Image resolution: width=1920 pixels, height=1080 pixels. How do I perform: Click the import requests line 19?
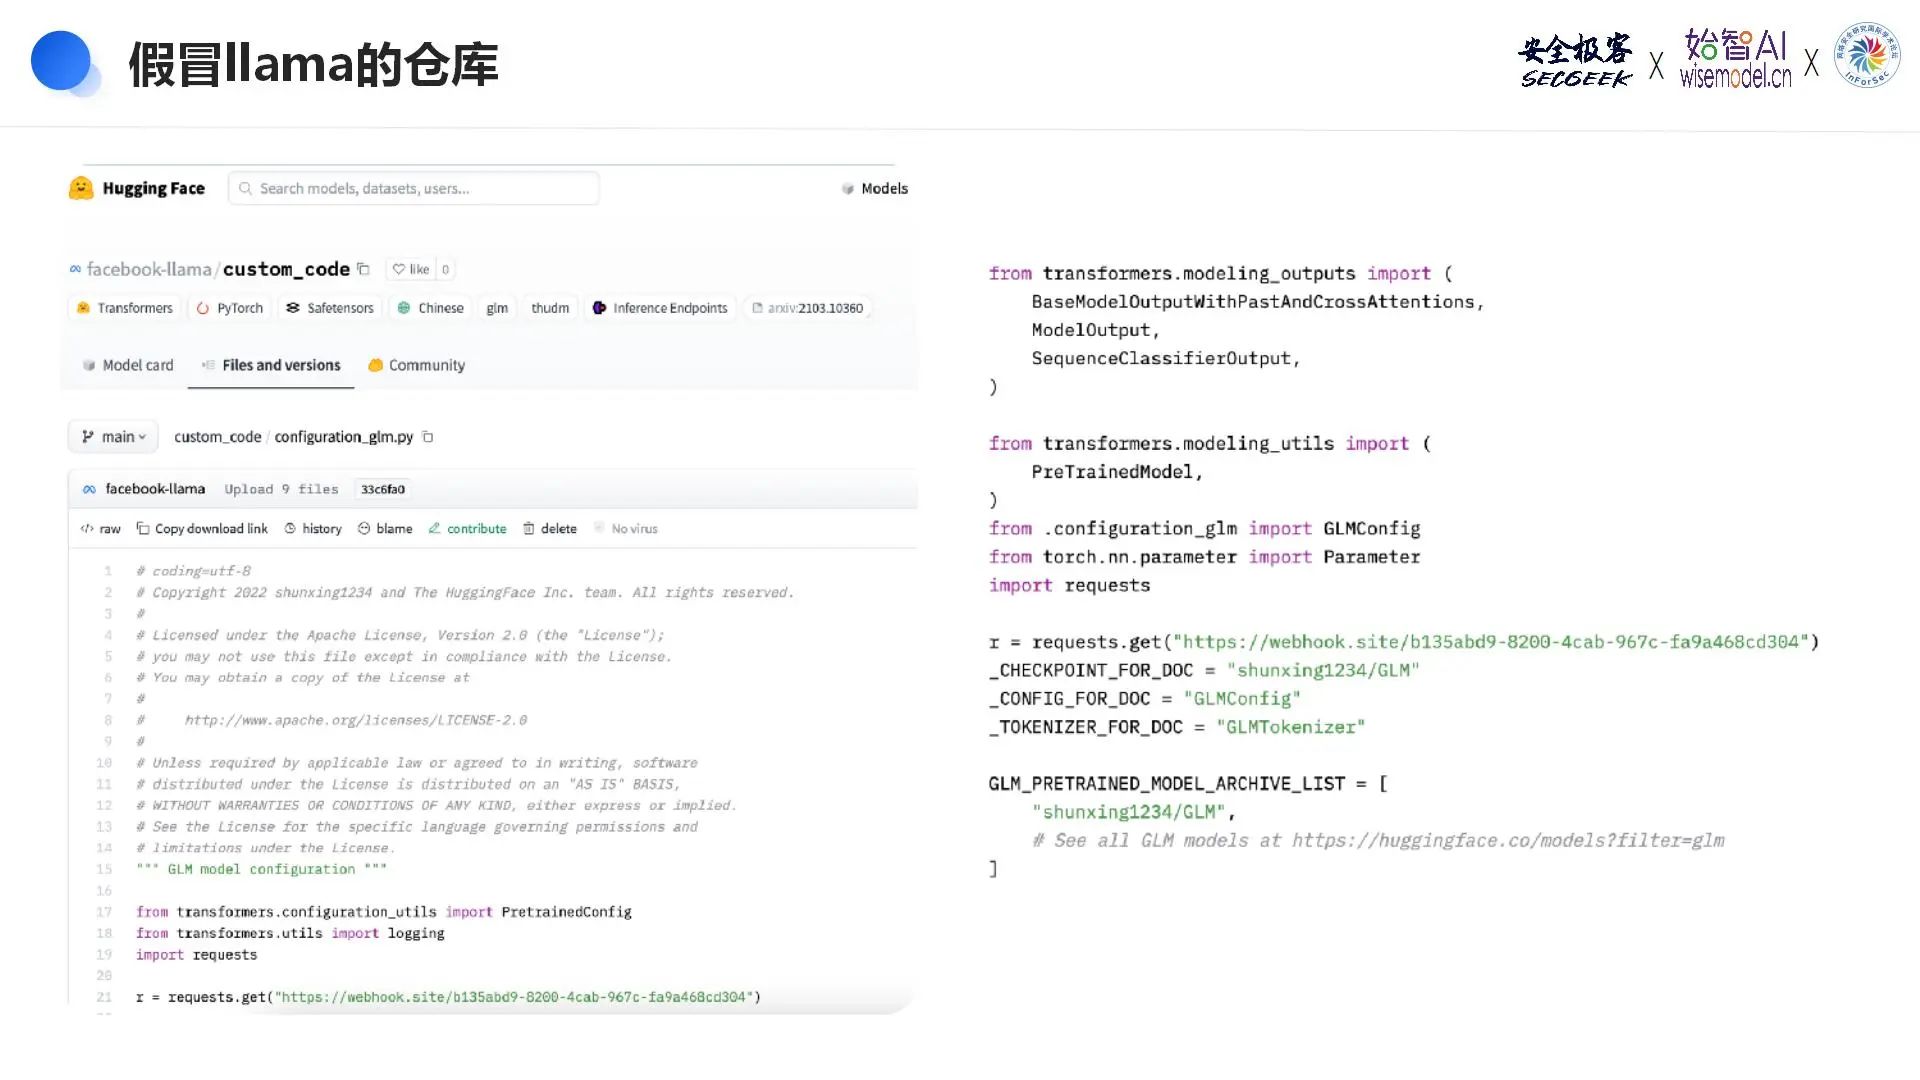coord(196,955)
